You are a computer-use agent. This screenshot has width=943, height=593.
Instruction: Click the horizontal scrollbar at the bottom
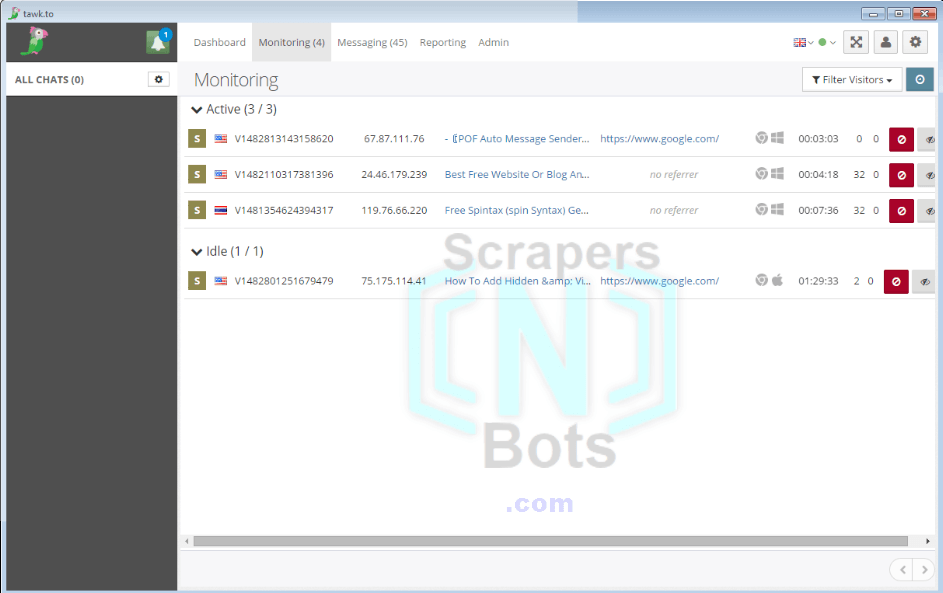pos(550,541)
